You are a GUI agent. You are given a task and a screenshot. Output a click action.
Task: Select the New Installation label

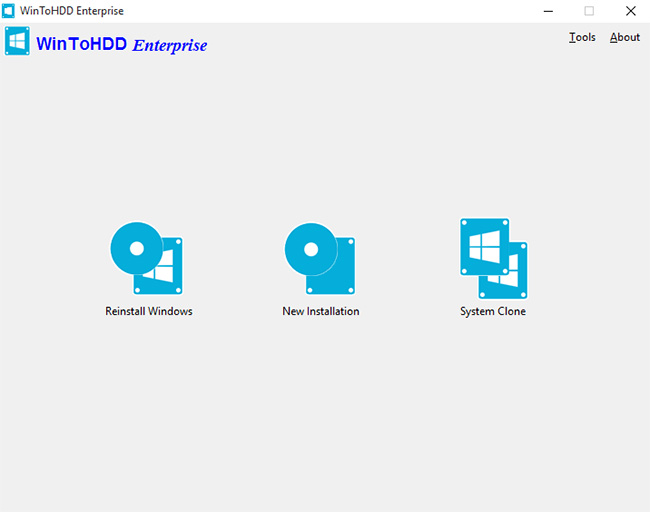(x=321, y=311)
